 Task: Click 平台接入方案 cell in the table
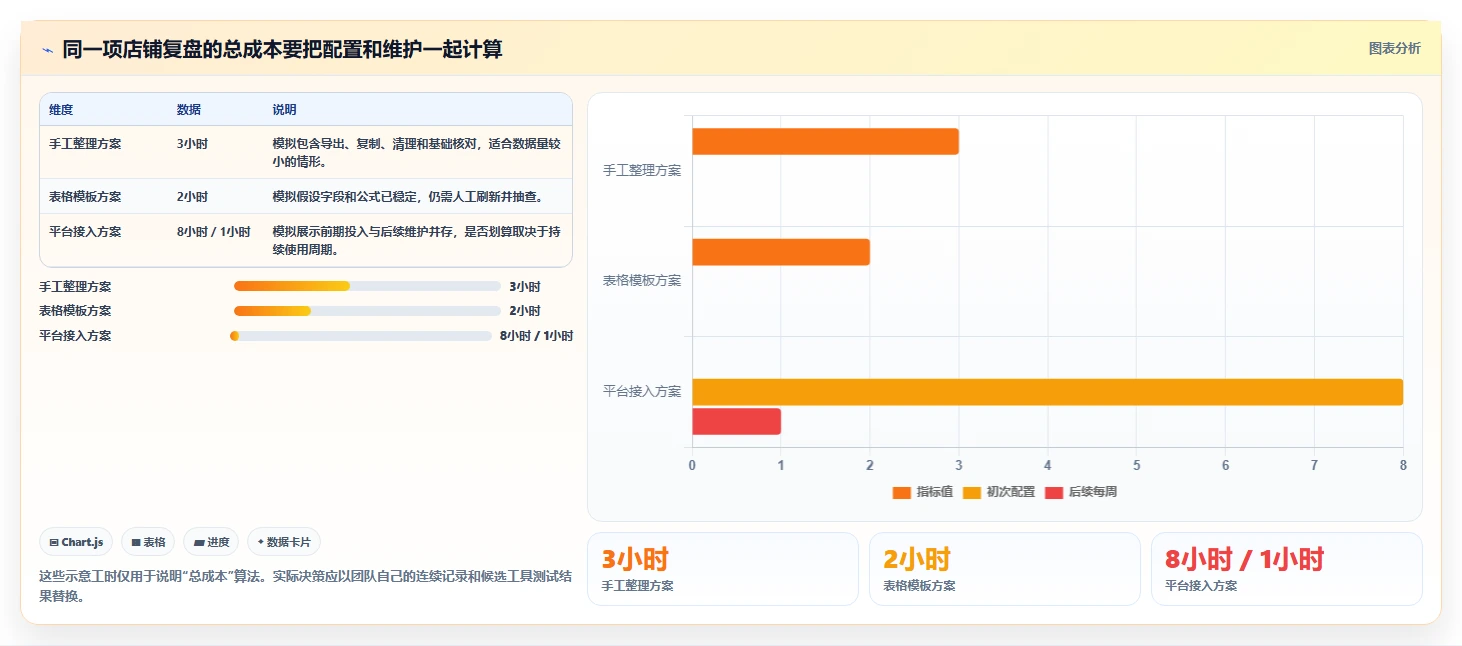(x=85, y=232)
